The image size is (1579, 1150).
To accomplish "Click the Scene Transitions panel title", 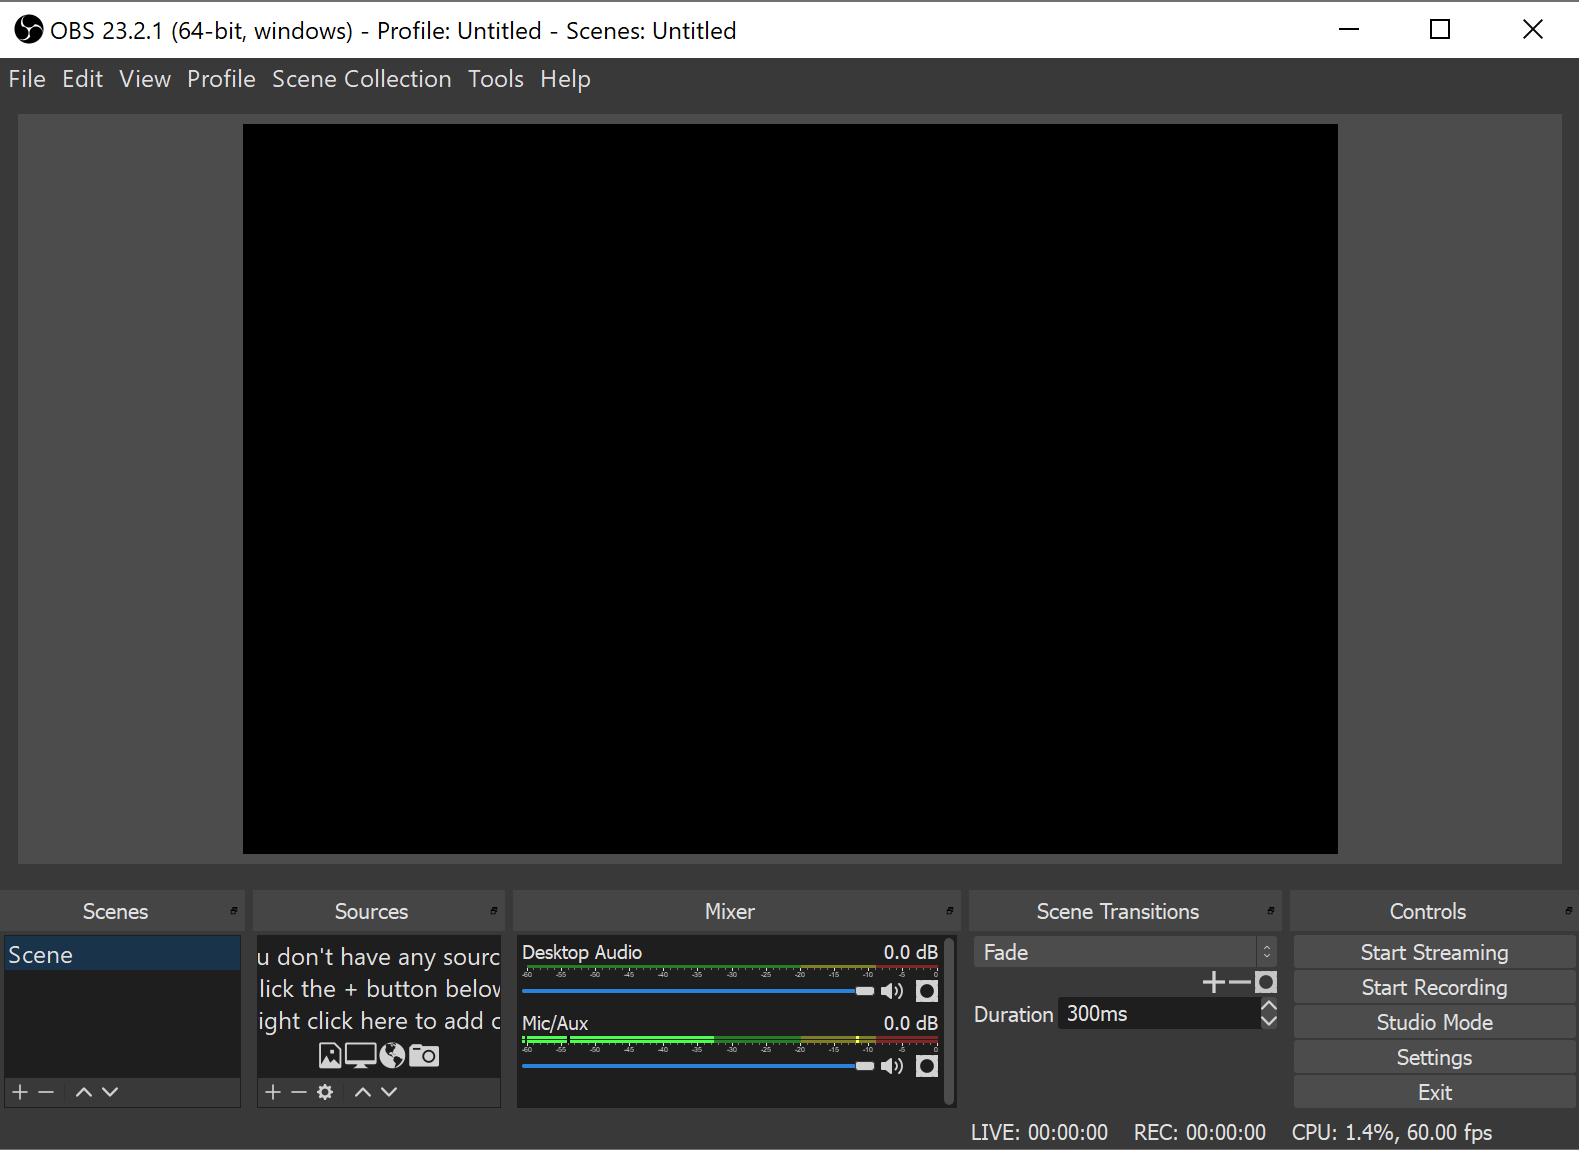I will click(1118, 911).
